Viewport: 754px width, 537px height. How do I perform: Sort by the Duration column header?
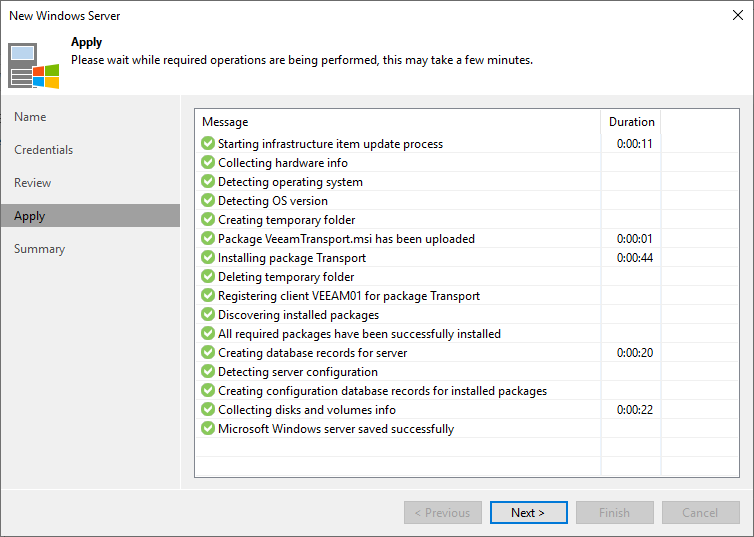point(631,122)
